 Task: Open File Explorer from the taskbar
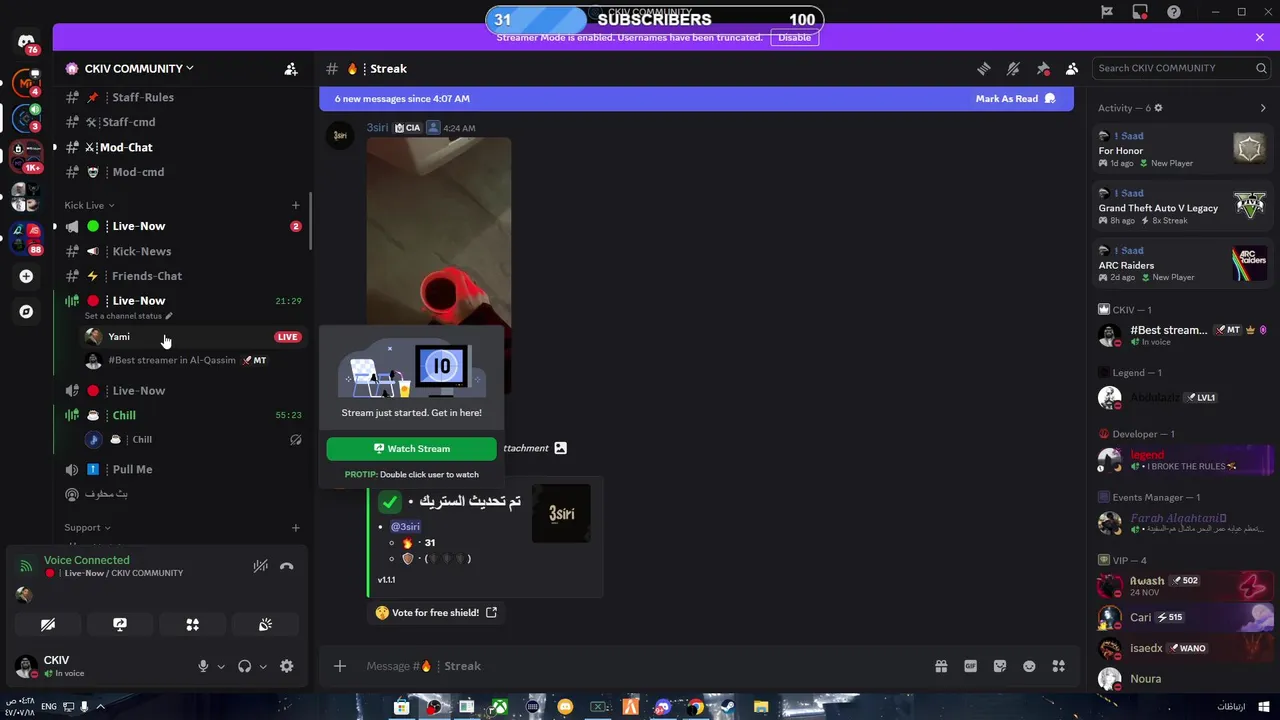[x=761, y=707]
